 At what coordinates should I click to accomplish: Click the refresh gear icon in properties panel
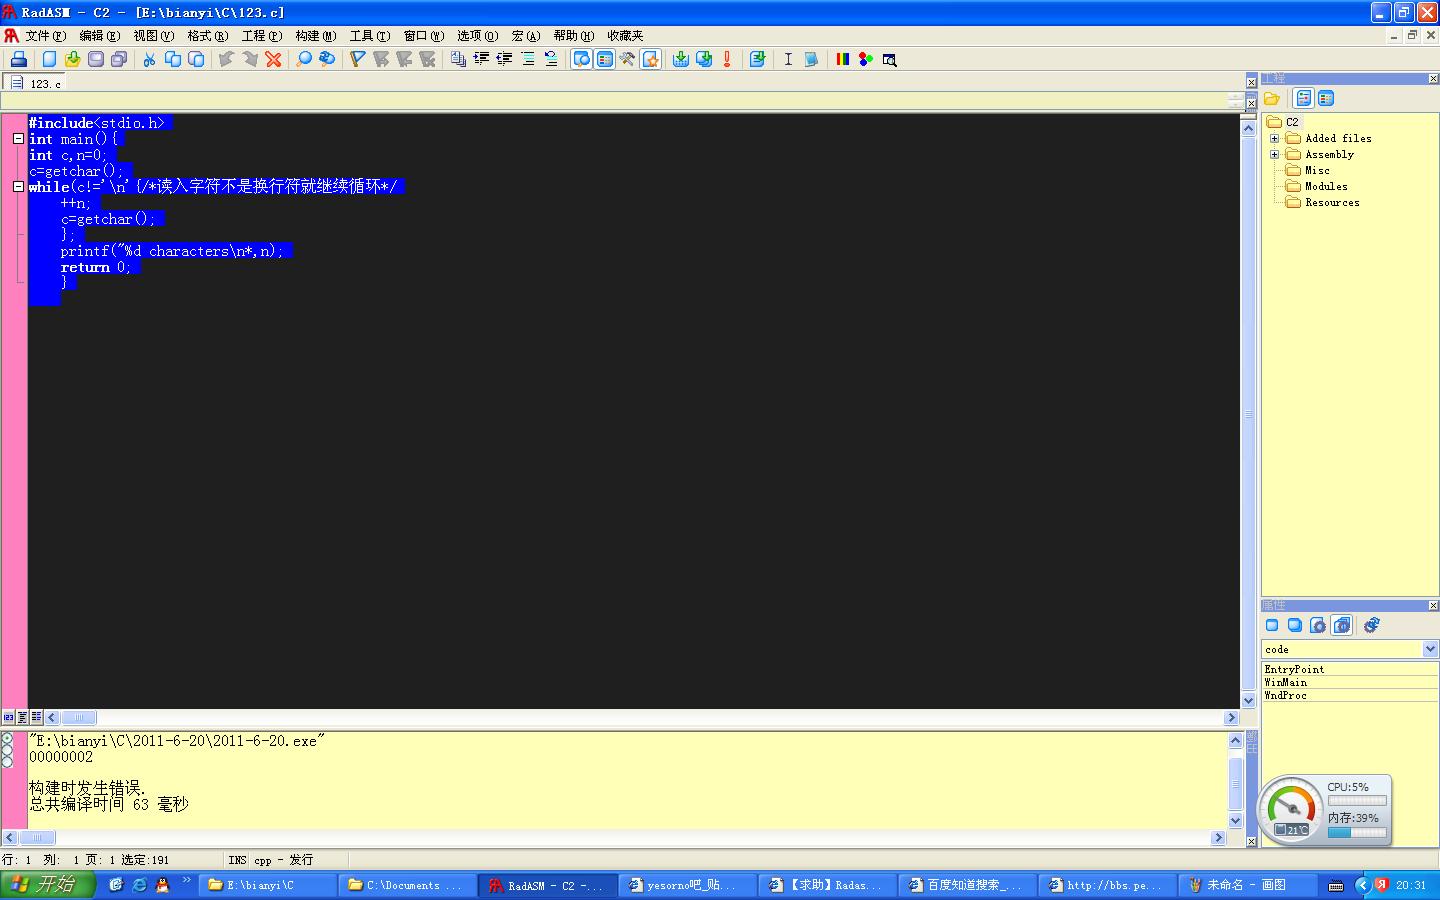pos(1372,625)
